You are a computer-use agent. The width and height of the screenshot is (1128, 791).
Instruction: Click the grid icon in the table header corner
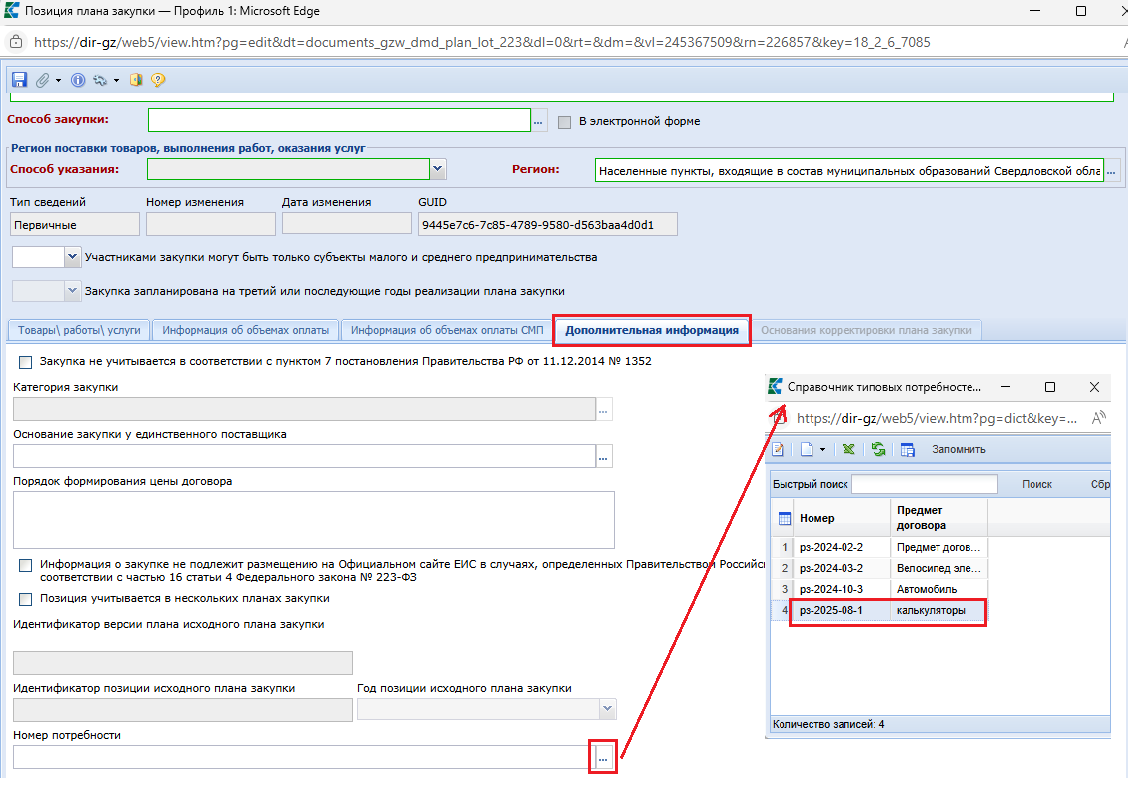[785, 518]
